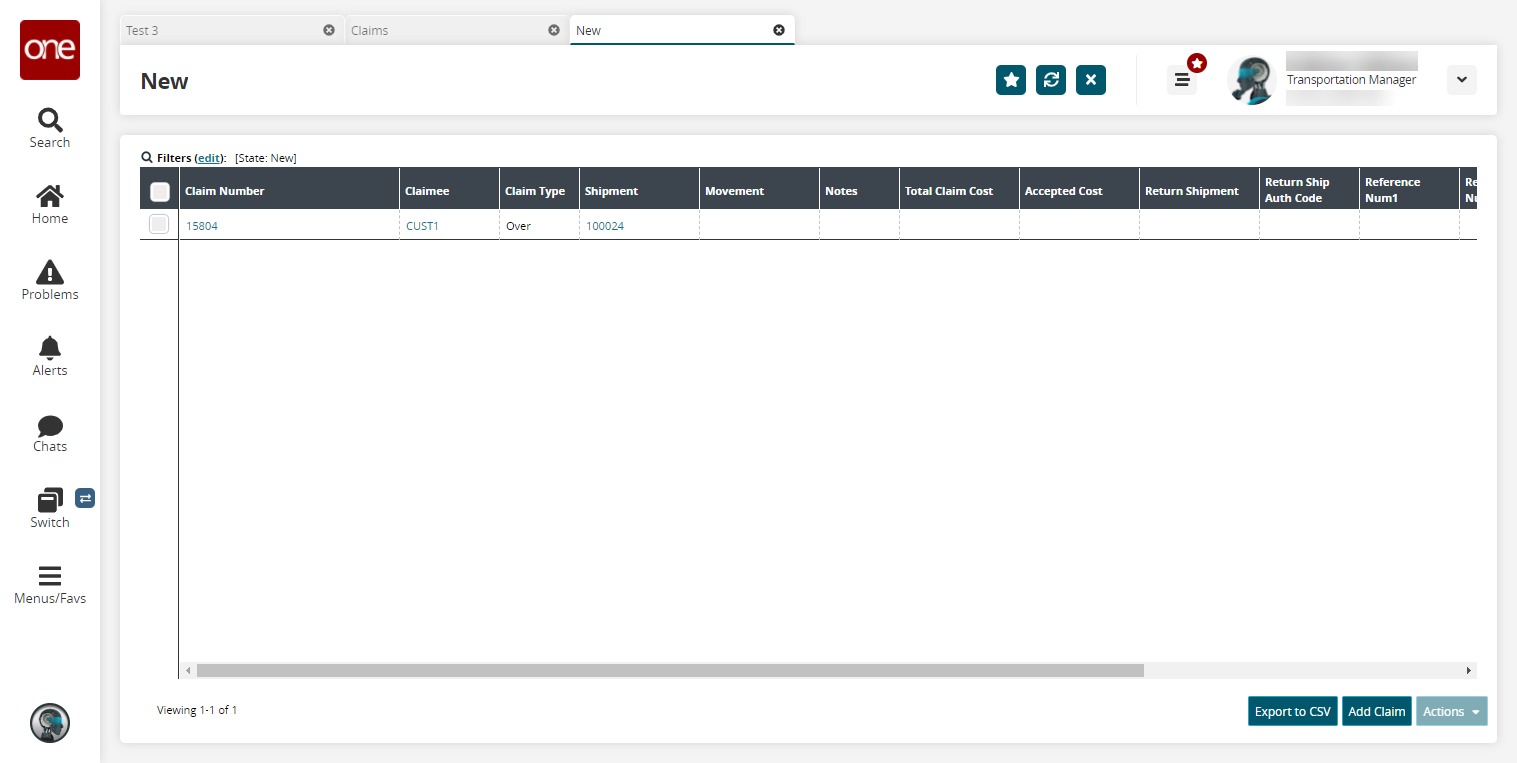Open the Actions dropdown button
Screen dimensions: 1517x763
[x=1451, y=711]
